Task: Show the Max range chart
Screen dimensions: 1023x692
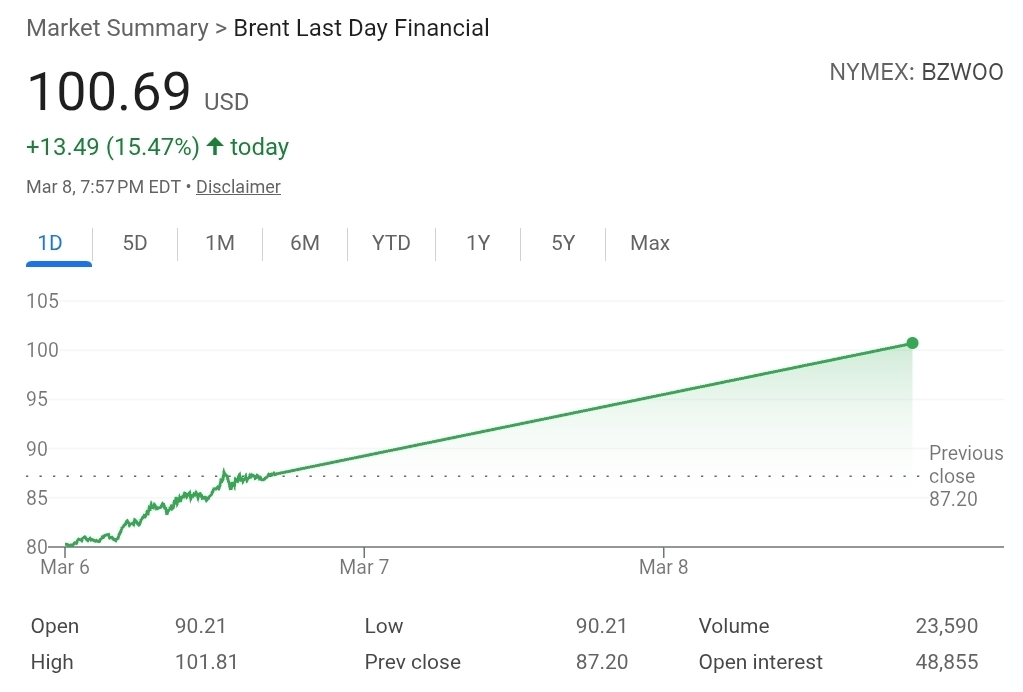Action: tap(650, 243)
